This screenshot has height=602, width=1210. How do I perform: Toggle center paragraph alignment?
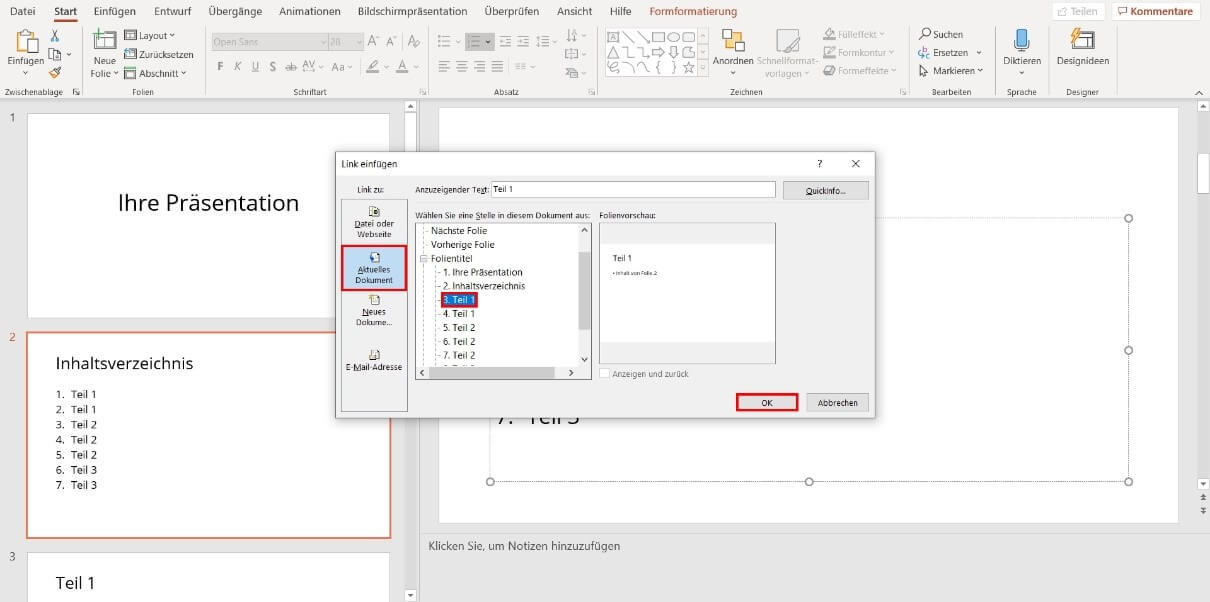pos(461,67)
